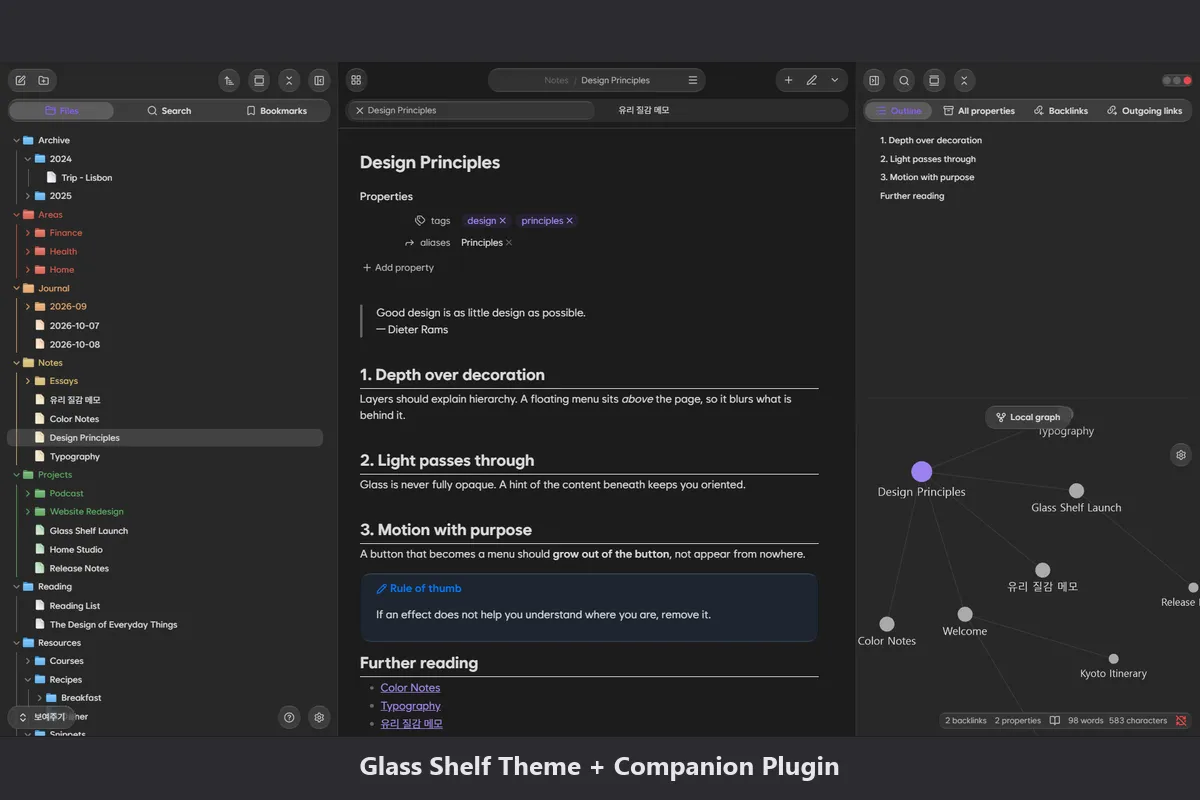Remove the Principles alias
This screenshot has height=800, width=1200.
pos(509,243)
